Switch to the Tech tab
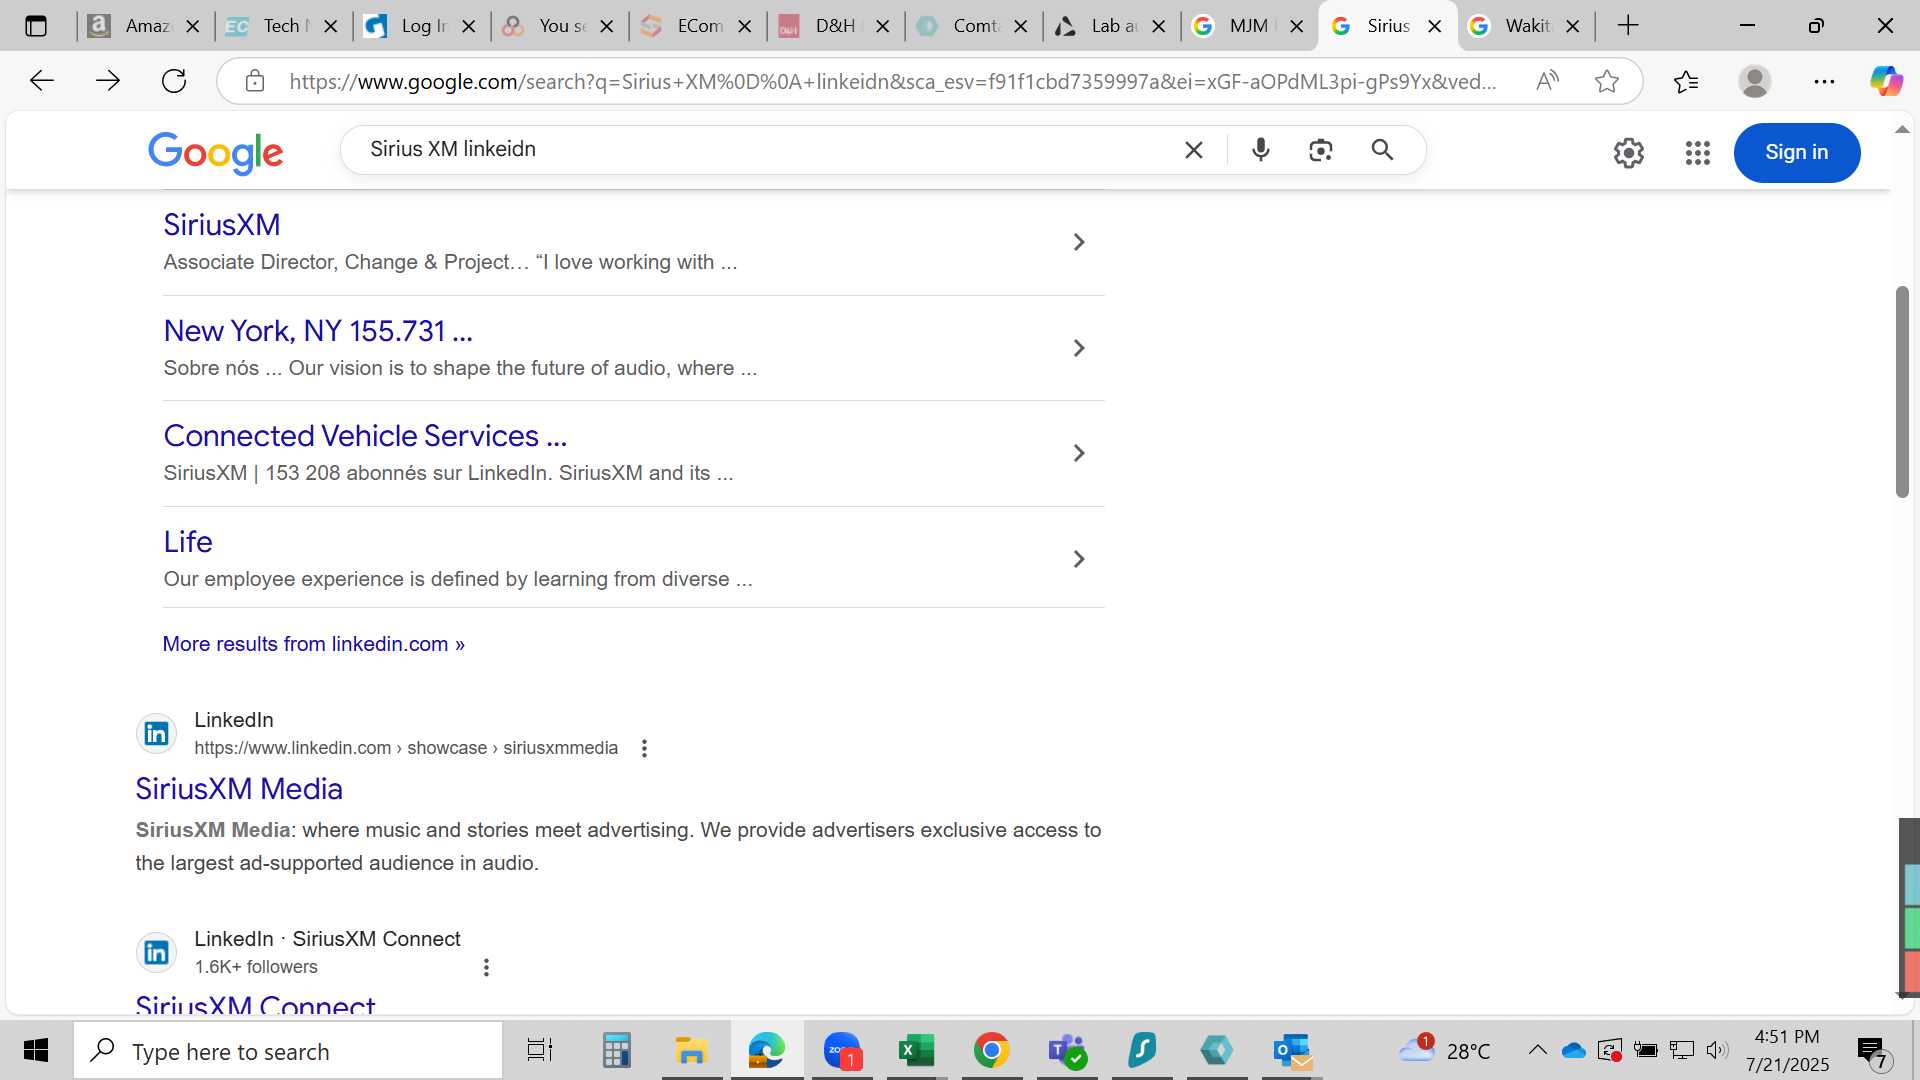Viewport: 1920px width, 1080px height. [283, 26]
